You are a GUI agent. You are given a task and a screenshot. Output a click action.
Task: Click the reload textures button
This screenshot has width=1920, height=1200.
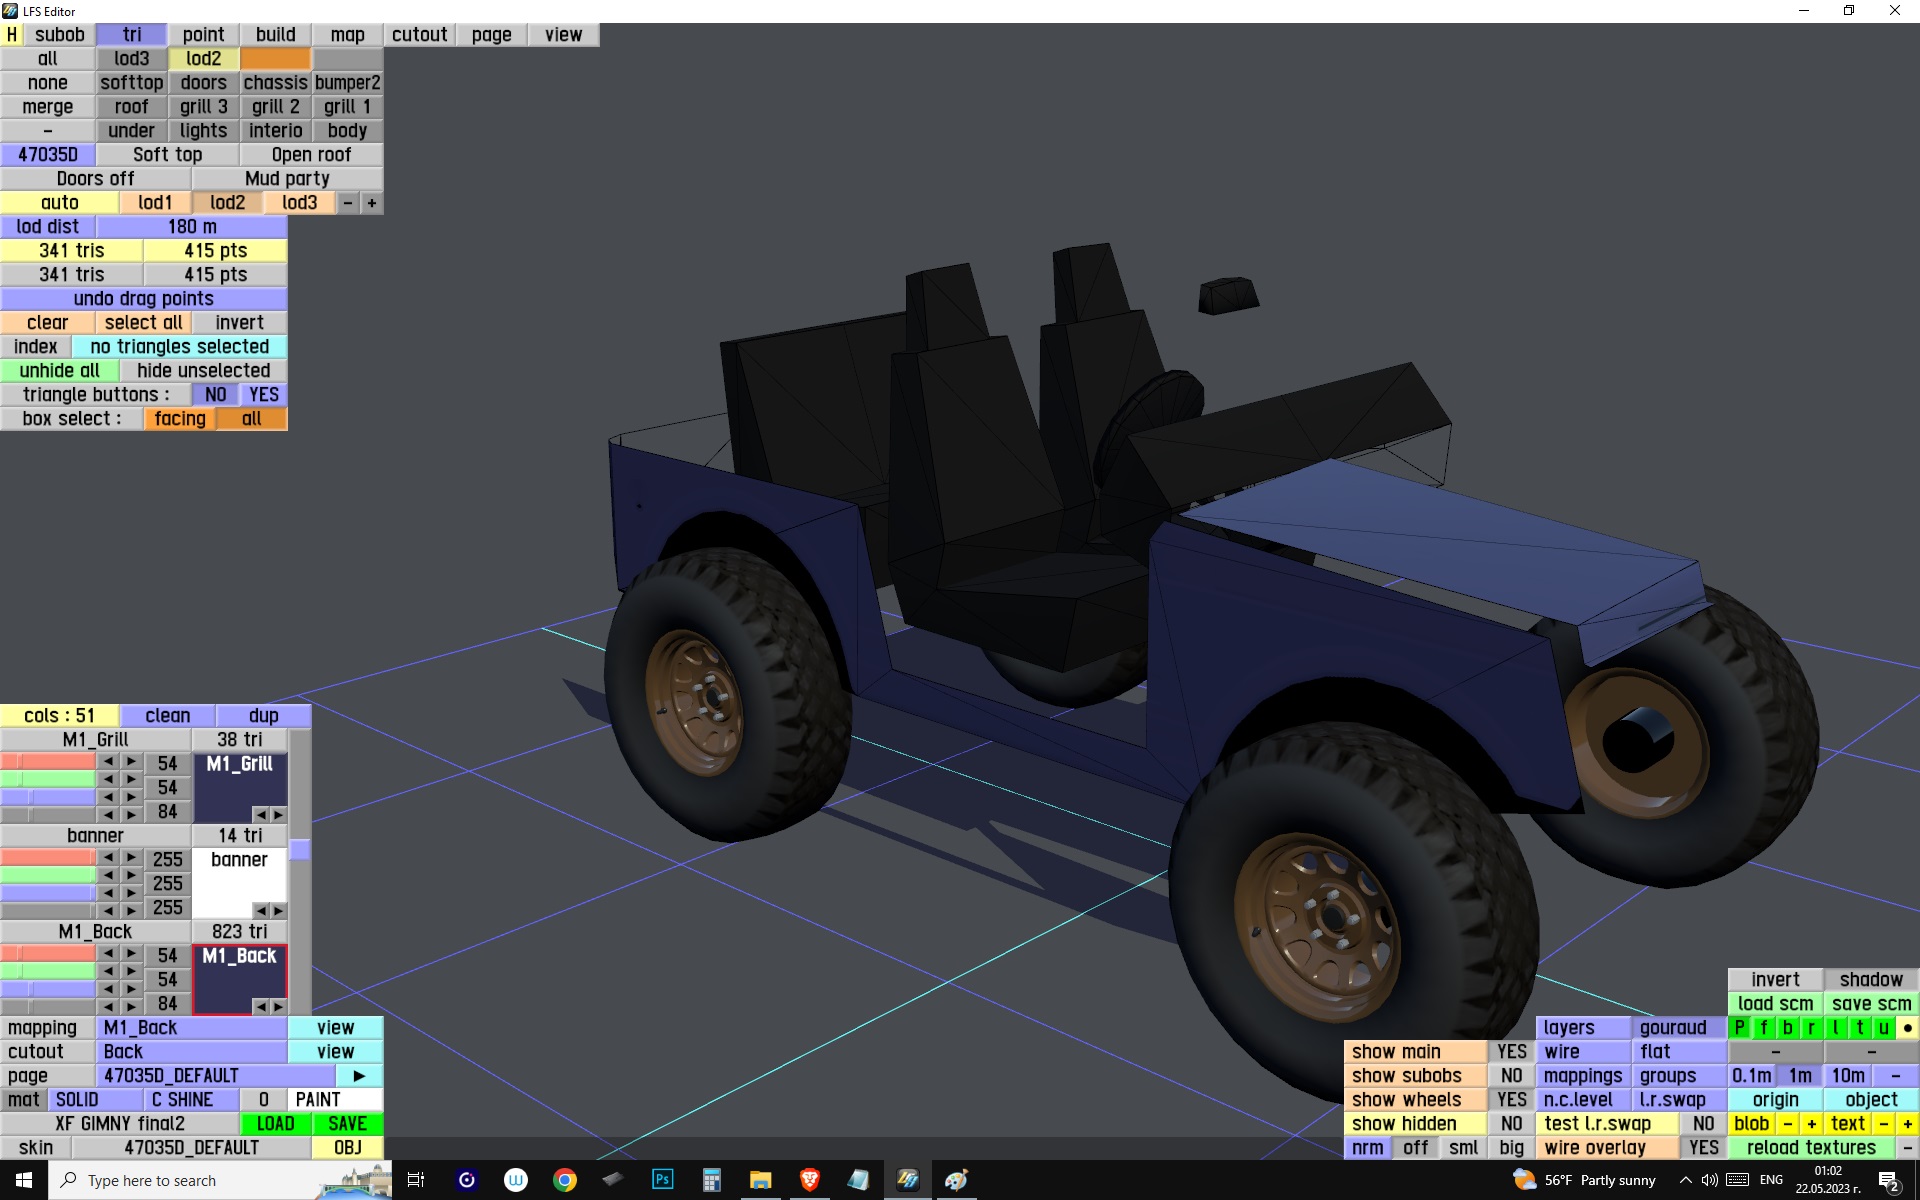1810,1148
